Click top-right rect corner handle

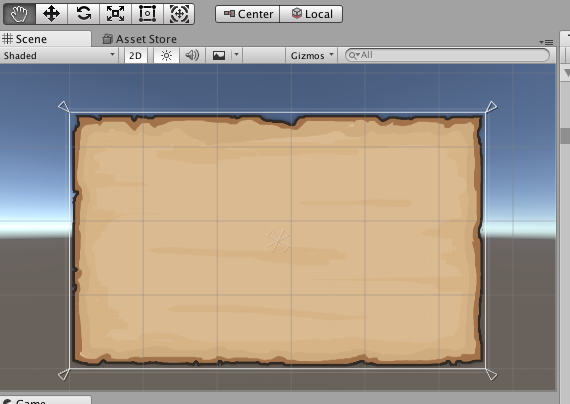point(491,107)
